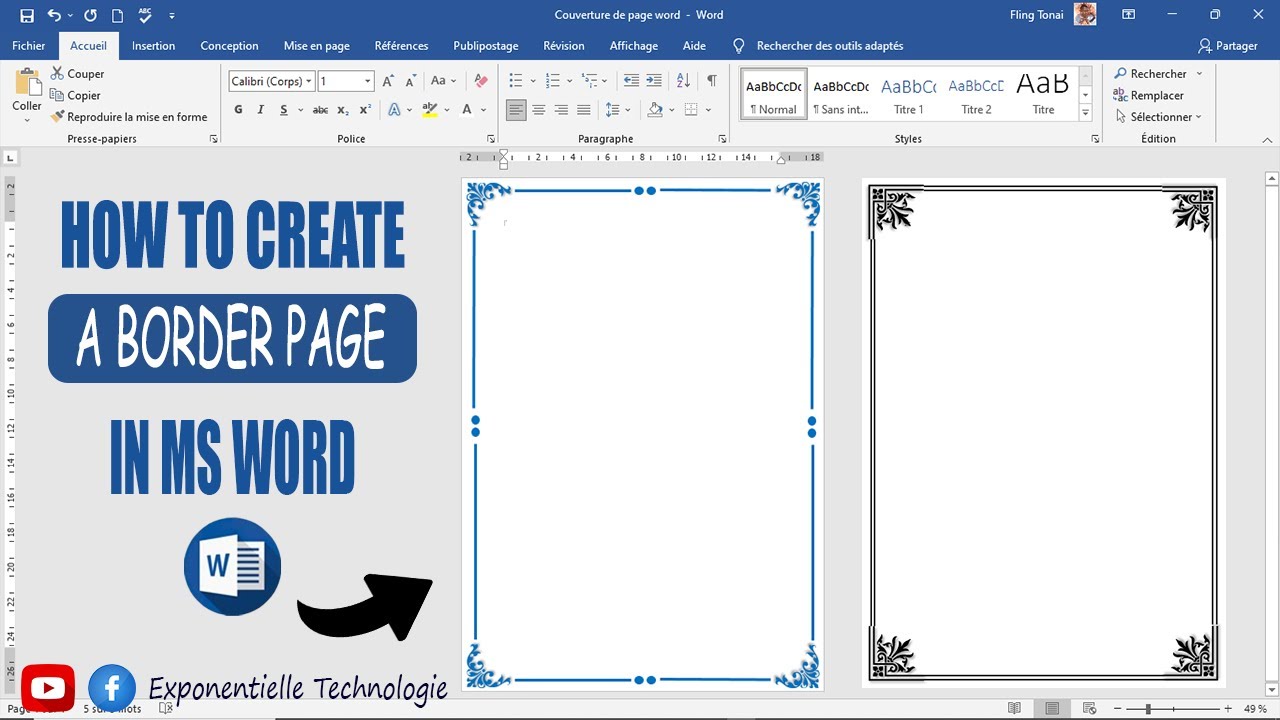1280x720 pixels.
Task: Select align left paragraph button
Action: 516,110
